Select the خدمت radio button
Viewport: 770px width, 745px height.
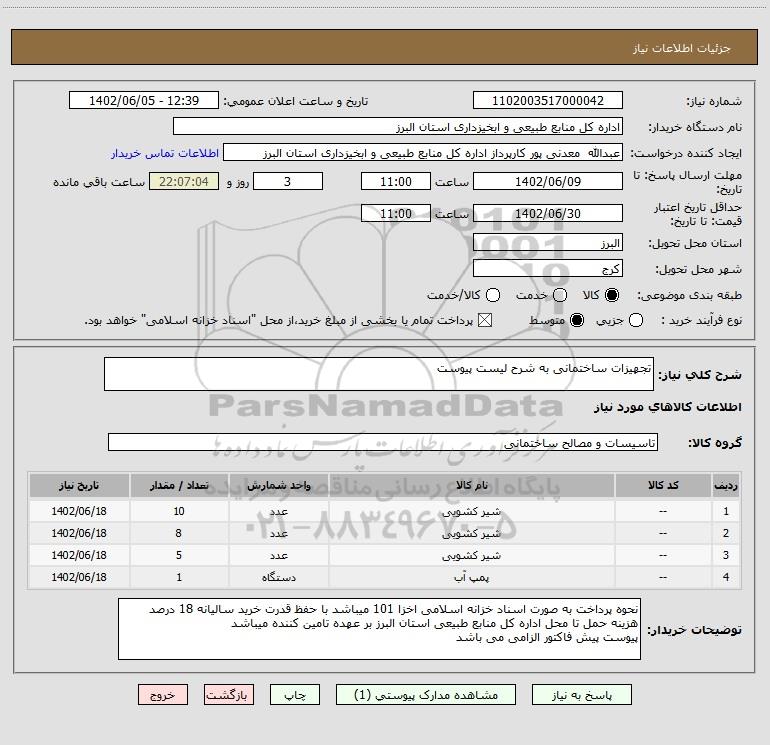pos(560,295)
